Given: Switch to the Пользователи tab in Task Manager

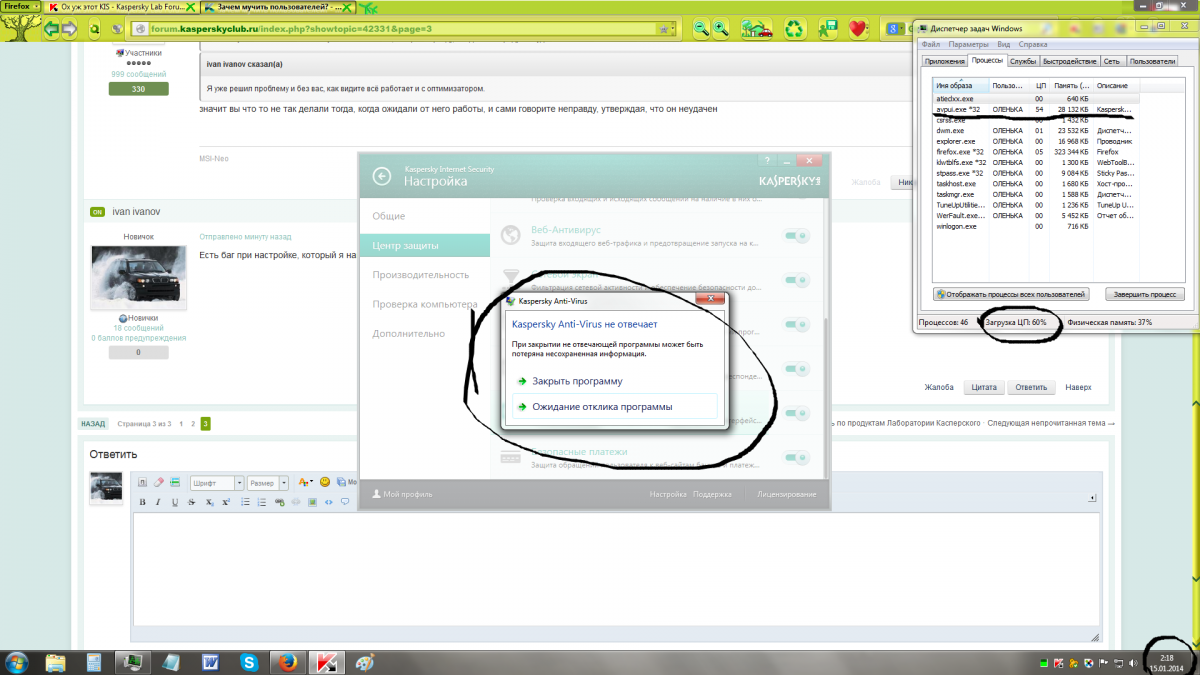Looking at the screenshot, I should click(1151, 61).
